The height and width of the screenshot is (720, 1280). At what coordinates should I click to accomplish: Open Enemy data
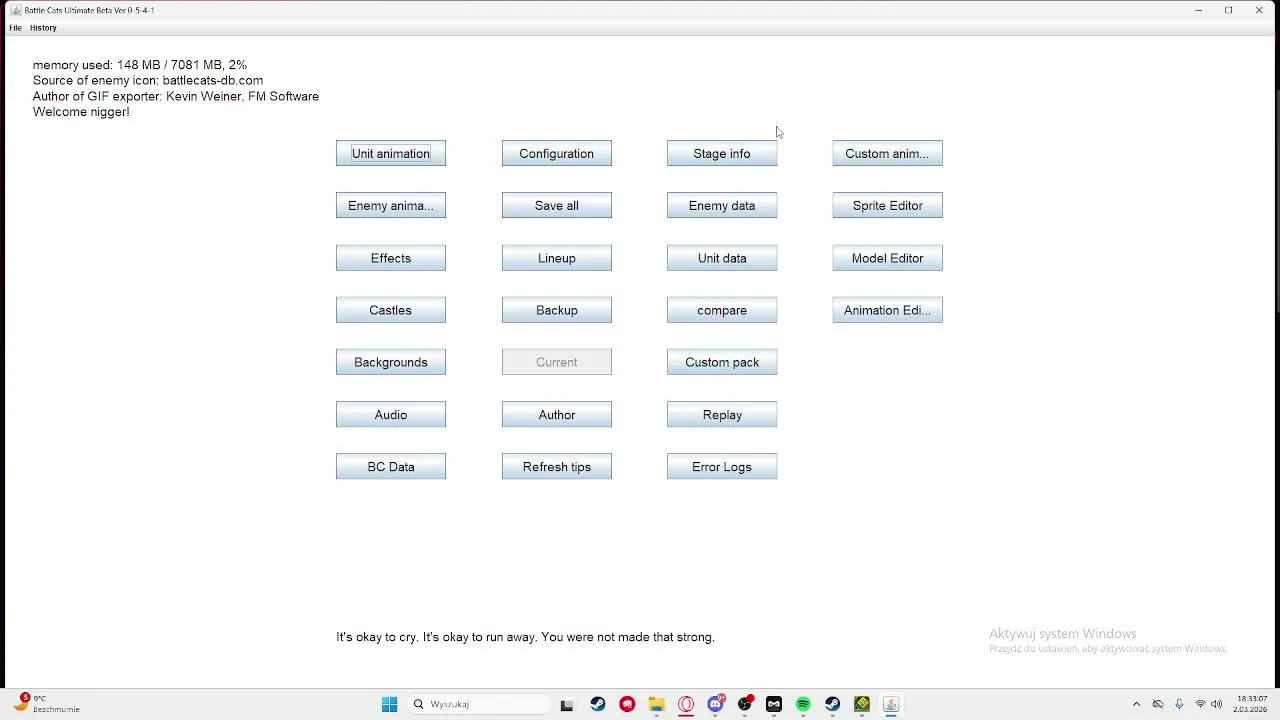tap(722, 205)
